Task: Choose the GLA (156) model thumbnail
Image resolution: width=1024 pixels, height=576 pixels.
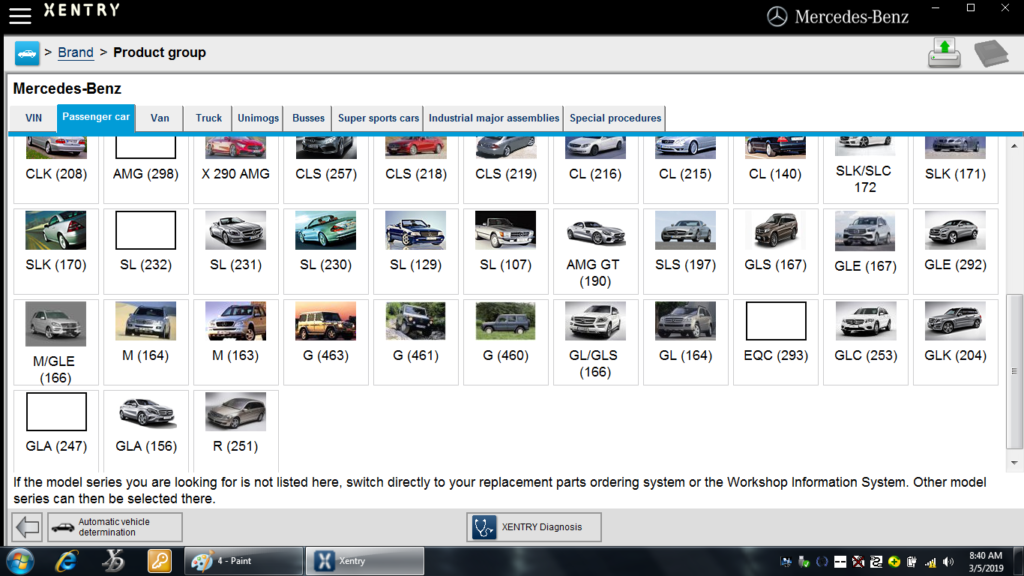Action: pos(146,411)
